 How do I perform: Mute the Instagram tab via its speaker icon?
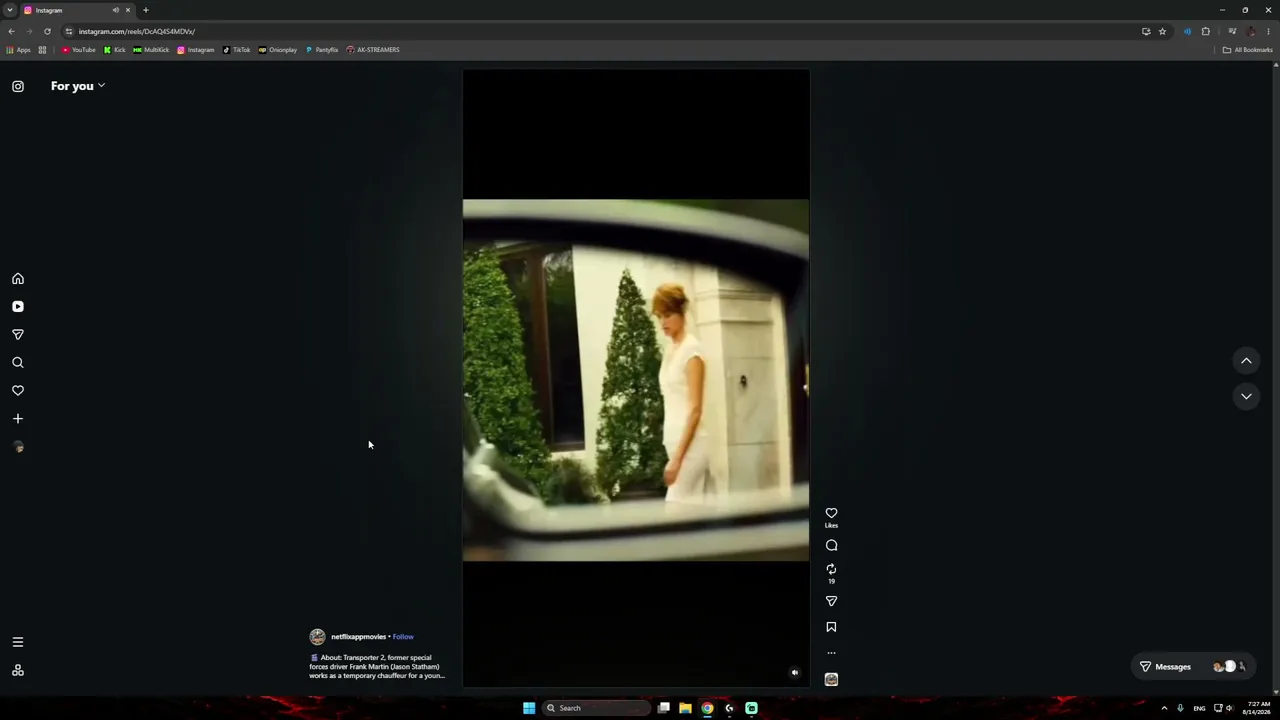(x=116, y=10)
